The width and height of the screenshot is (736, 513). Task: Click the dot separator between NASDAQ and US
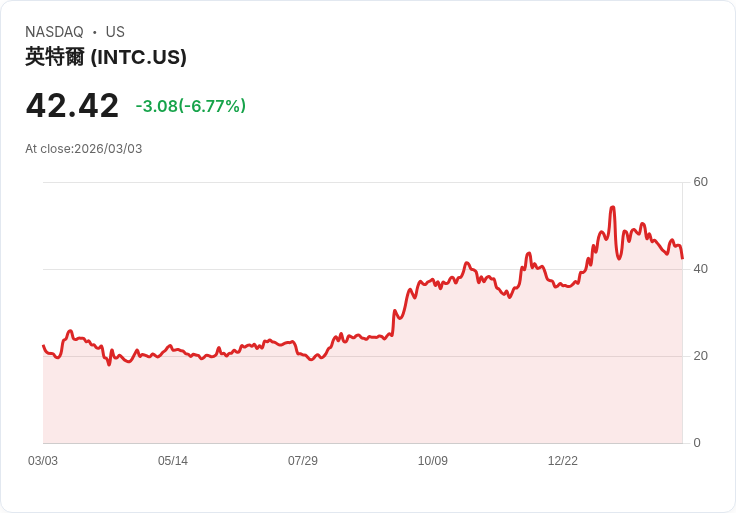coord(95,32)
